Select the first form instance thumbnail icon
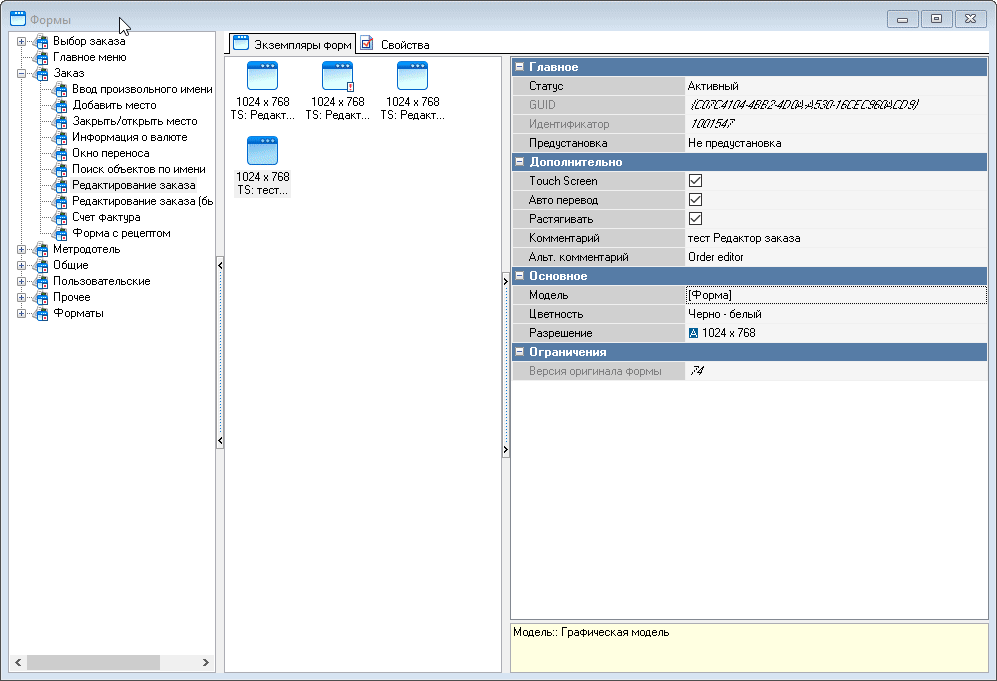Screen dimensions: 997x681 262,76
